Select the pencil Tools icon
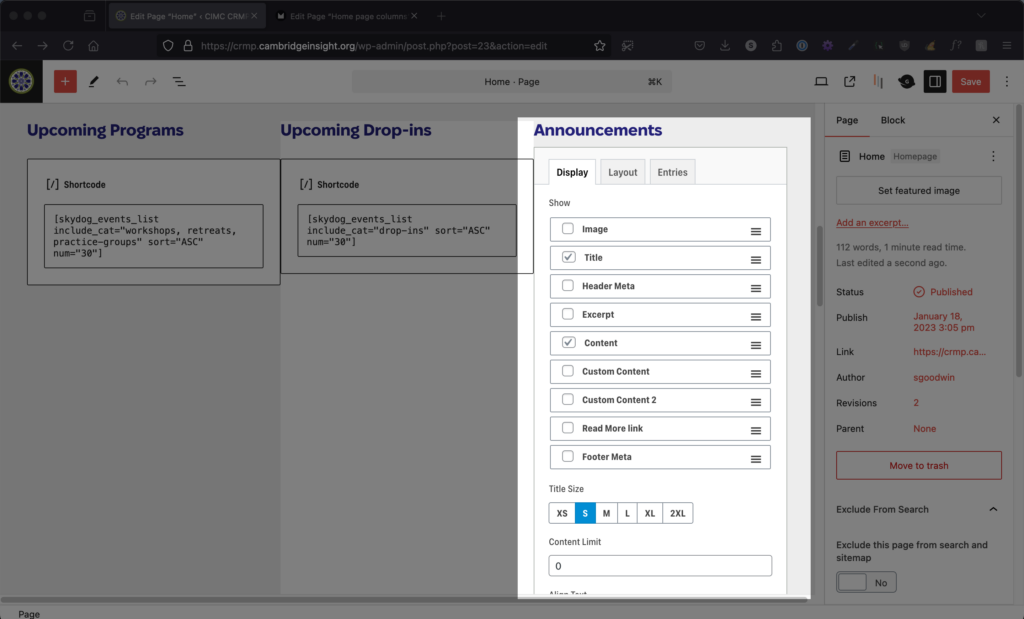Viewport: 1024px width, 619px height. [94, 82]
